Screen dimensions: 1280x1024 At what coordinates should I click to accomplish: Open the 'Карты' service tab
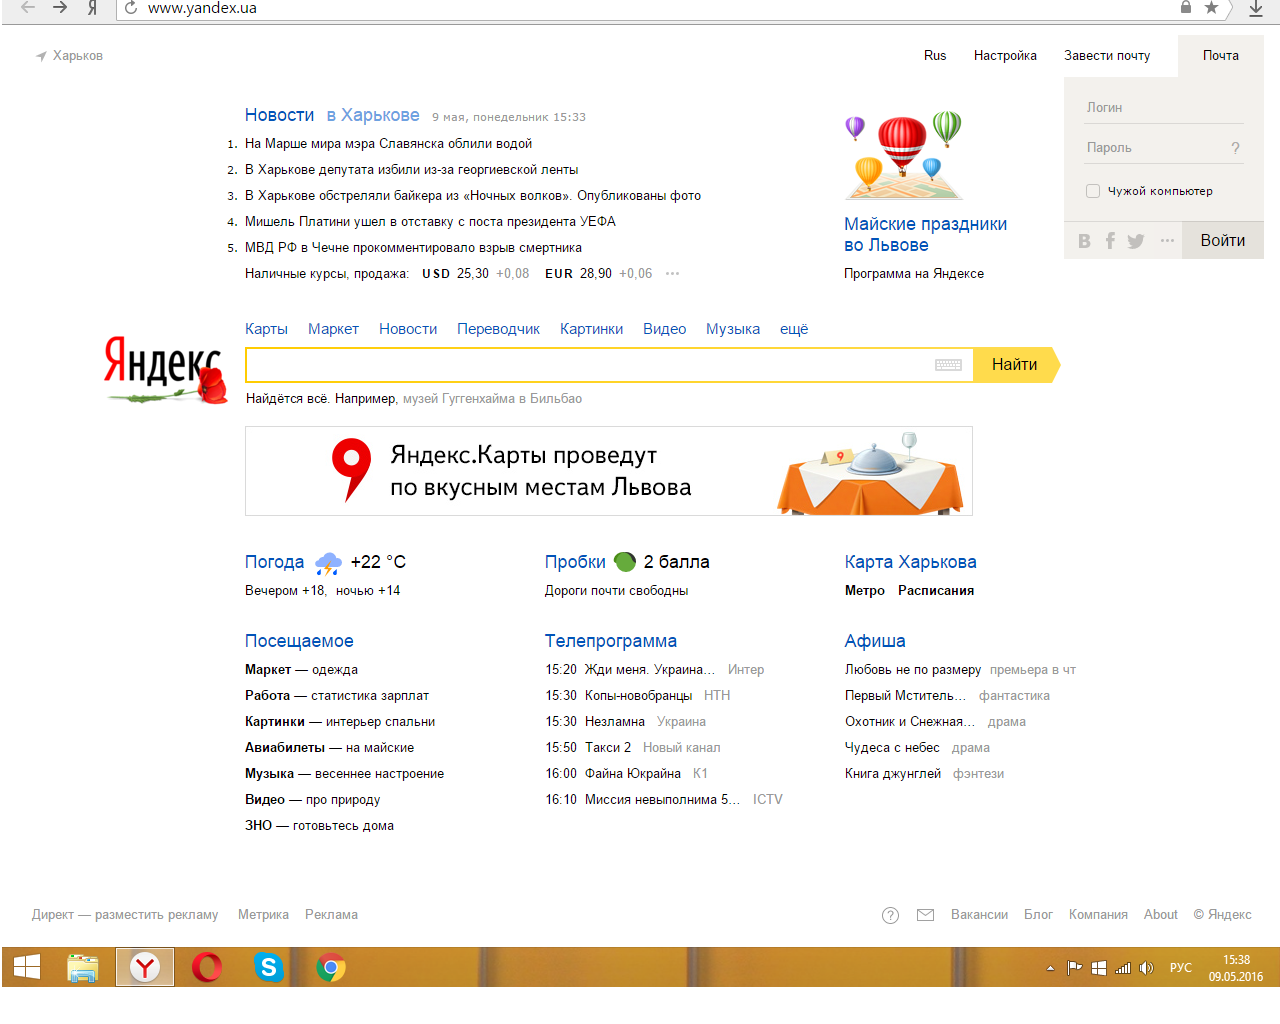266,329
